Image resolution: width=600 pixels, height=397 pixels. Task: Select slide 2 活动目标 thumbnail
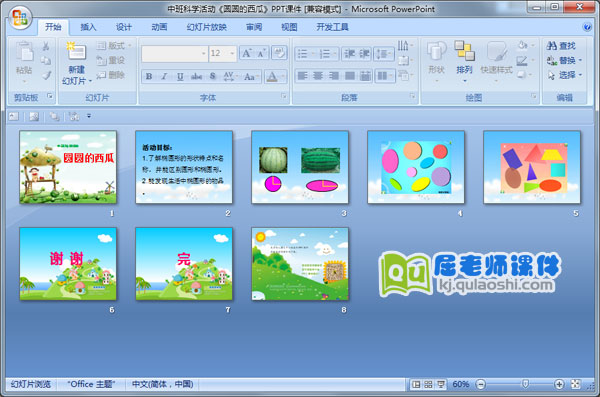[184, 167]
